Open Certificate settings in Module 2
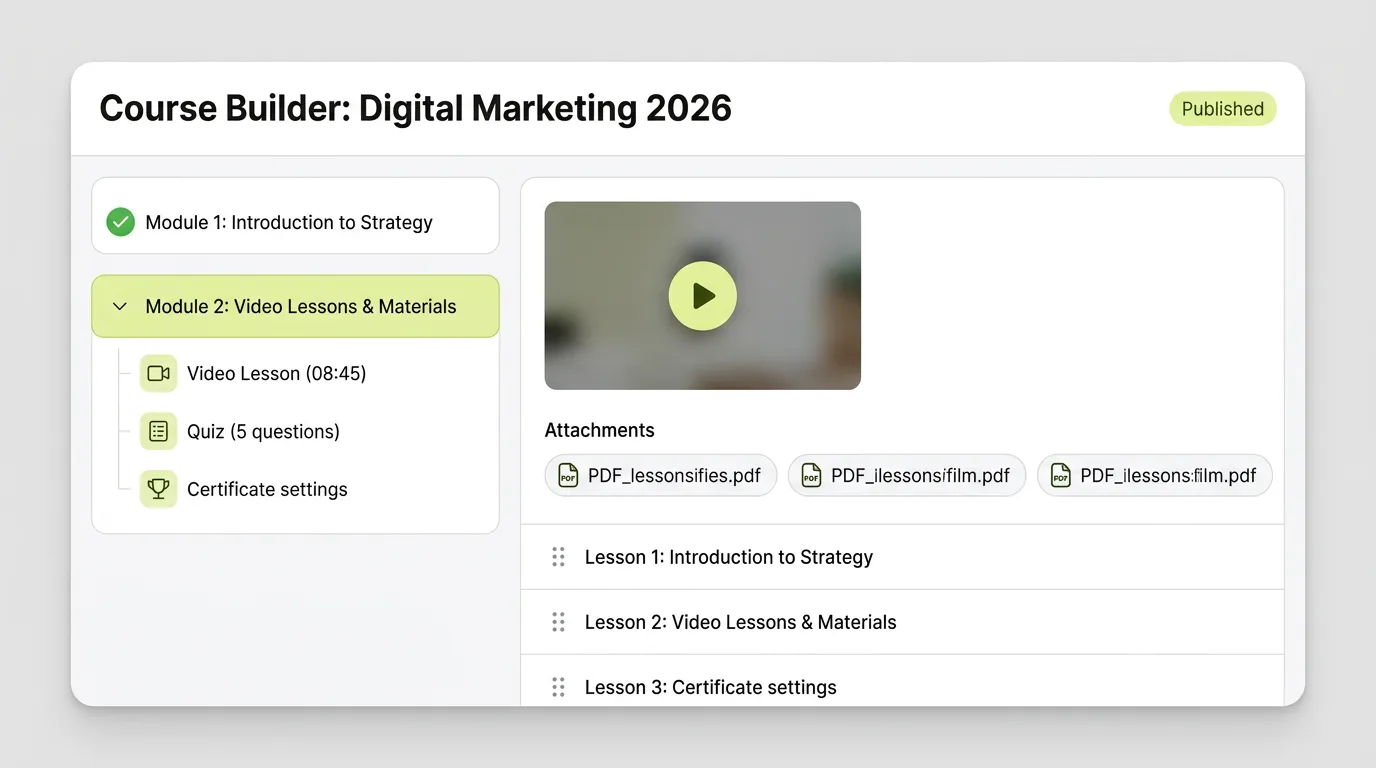The height and width of the screenshot is (768, 1376). pos(244,490)
